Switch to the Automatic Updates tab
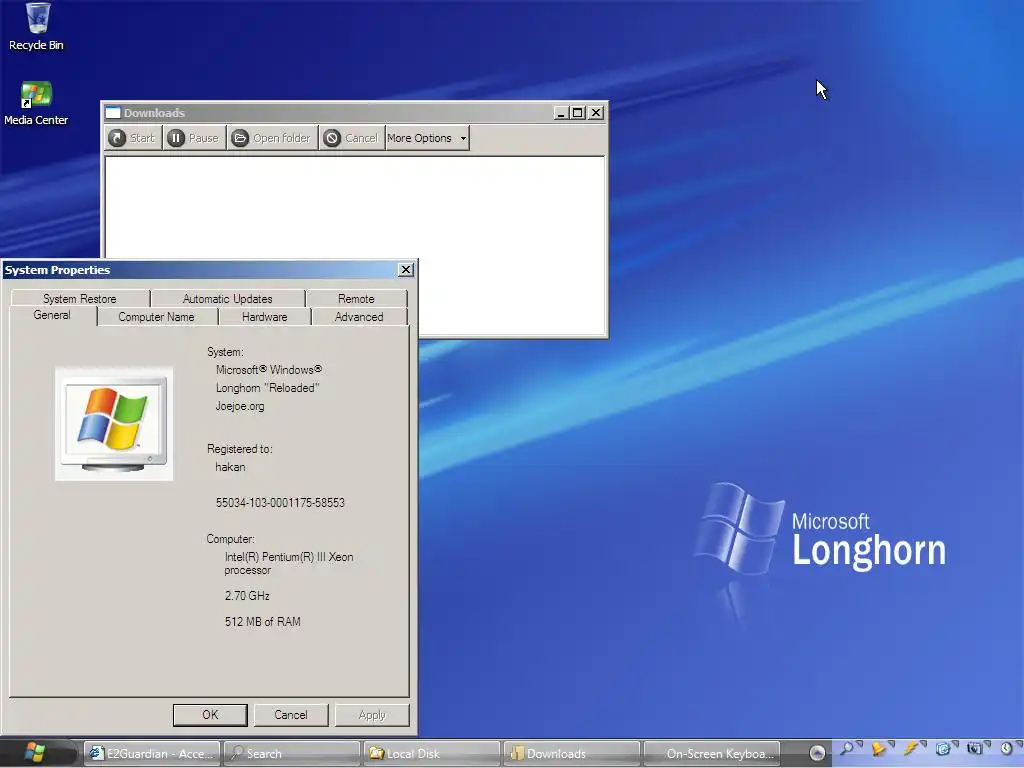 pyautogui.click(x=227, y=298)
